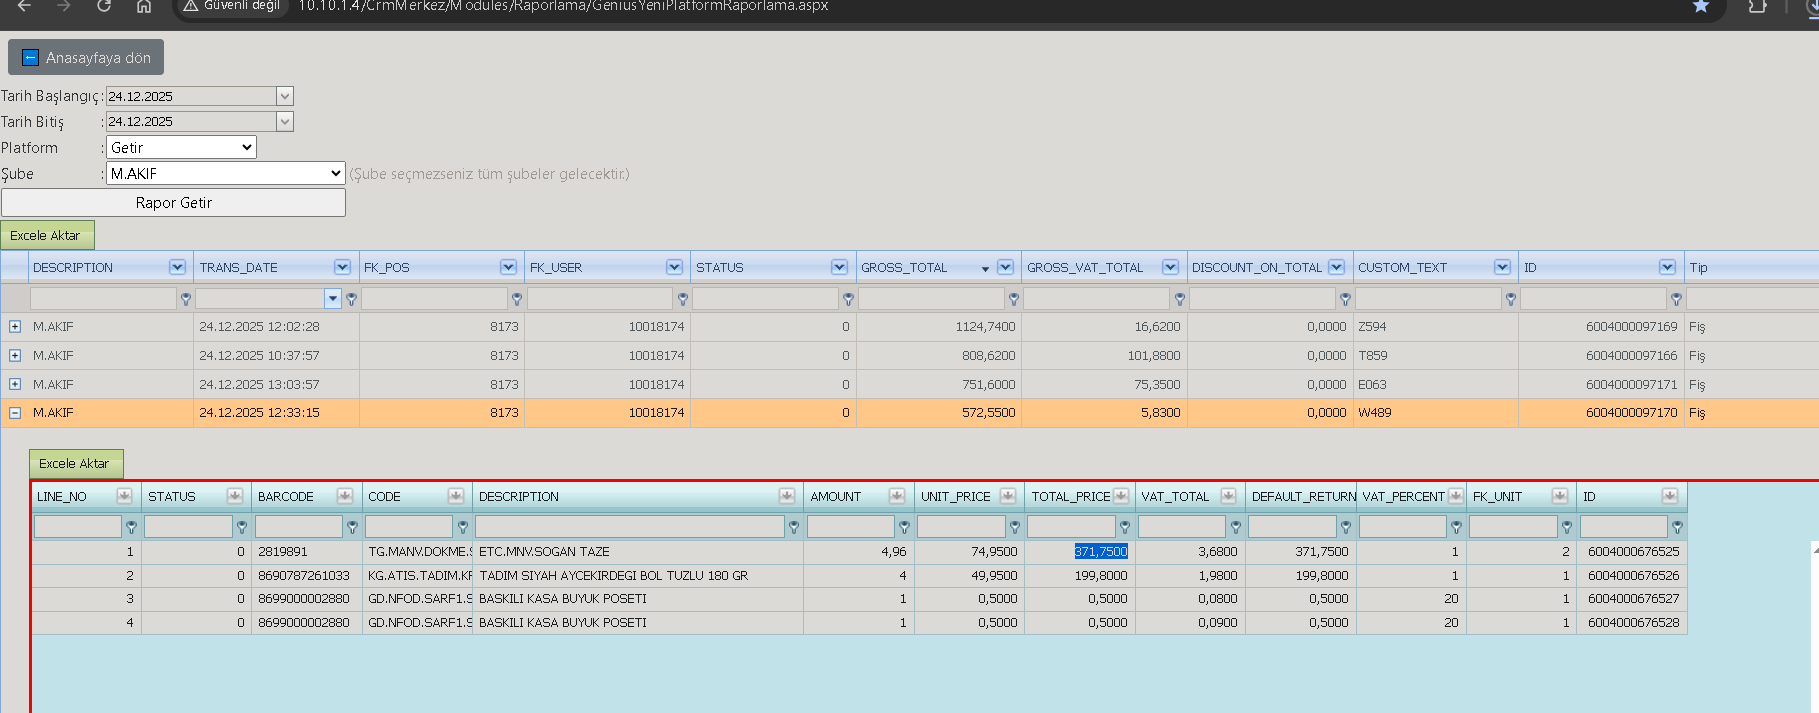Collapse the highlighted 12:33:15 row
The image size is (1819, 713).
coord(15,413)
